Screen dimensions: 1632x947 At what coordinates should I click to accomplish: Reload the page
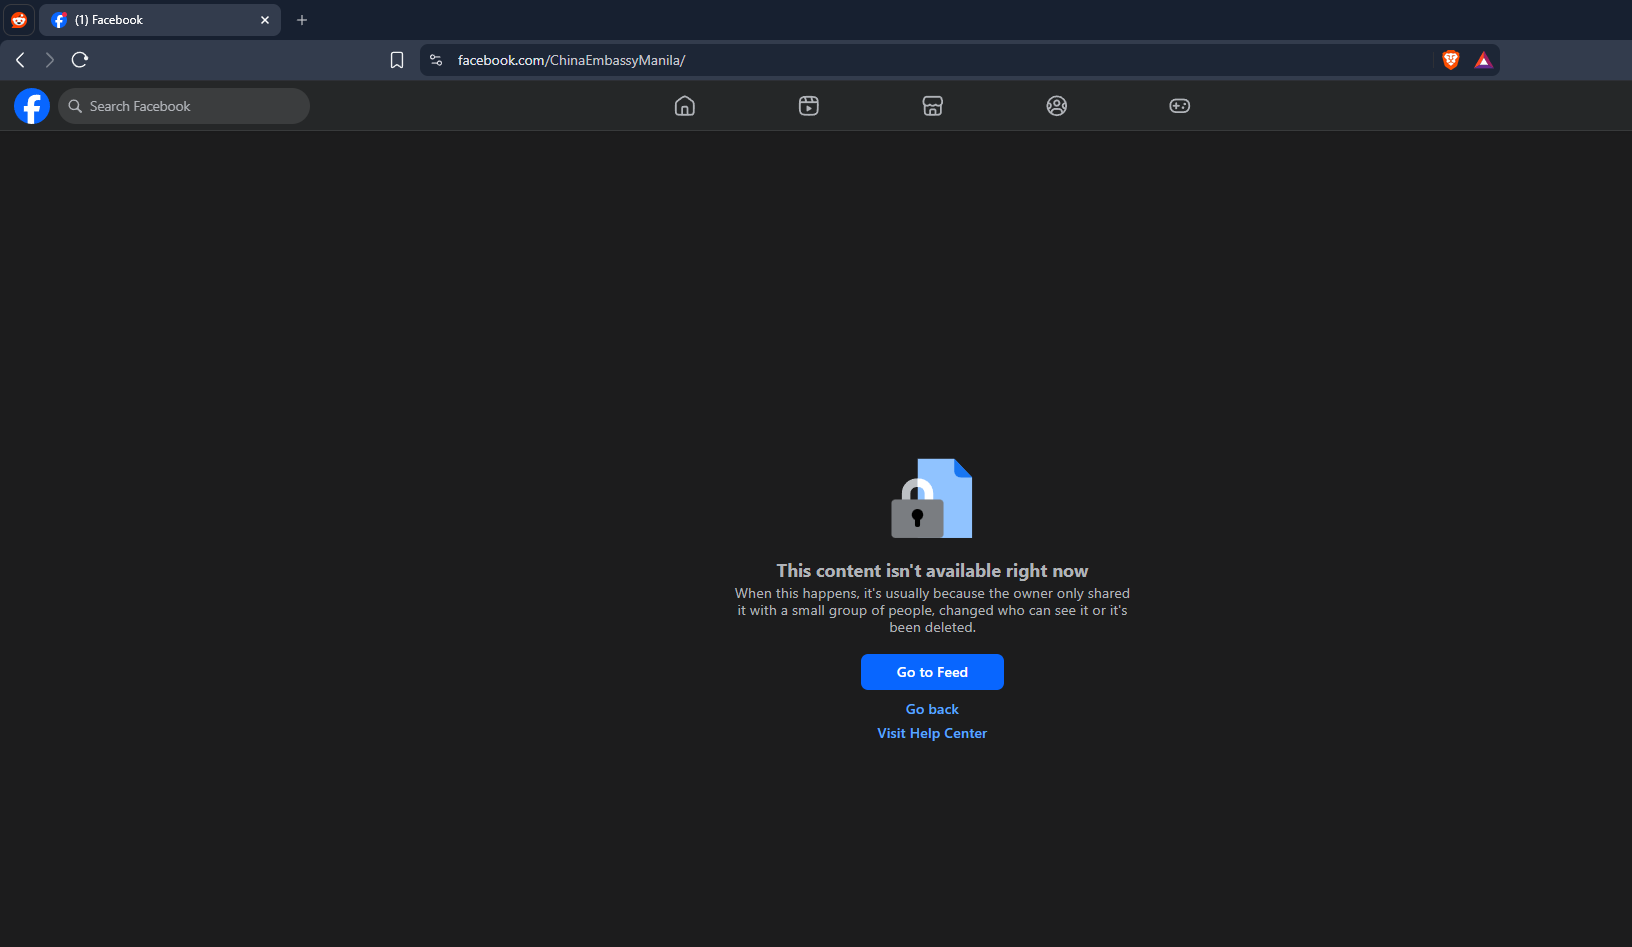click(80, 60)
